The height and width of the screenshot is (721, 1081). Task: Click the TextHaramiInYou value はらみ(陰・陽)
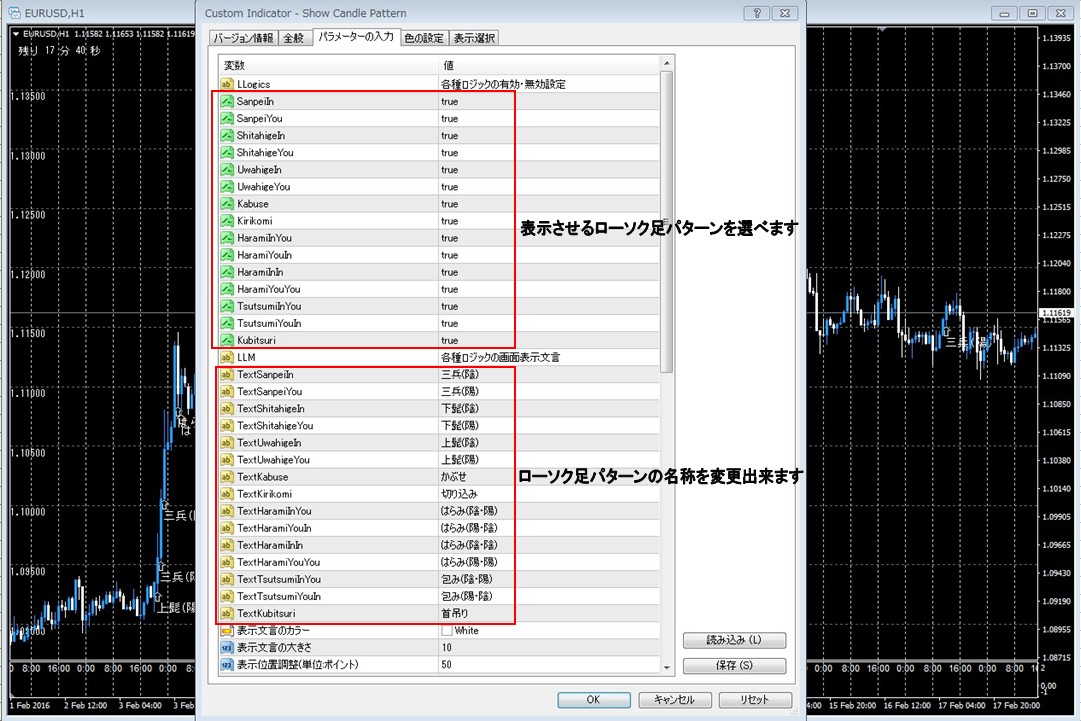tap(469, 511)
